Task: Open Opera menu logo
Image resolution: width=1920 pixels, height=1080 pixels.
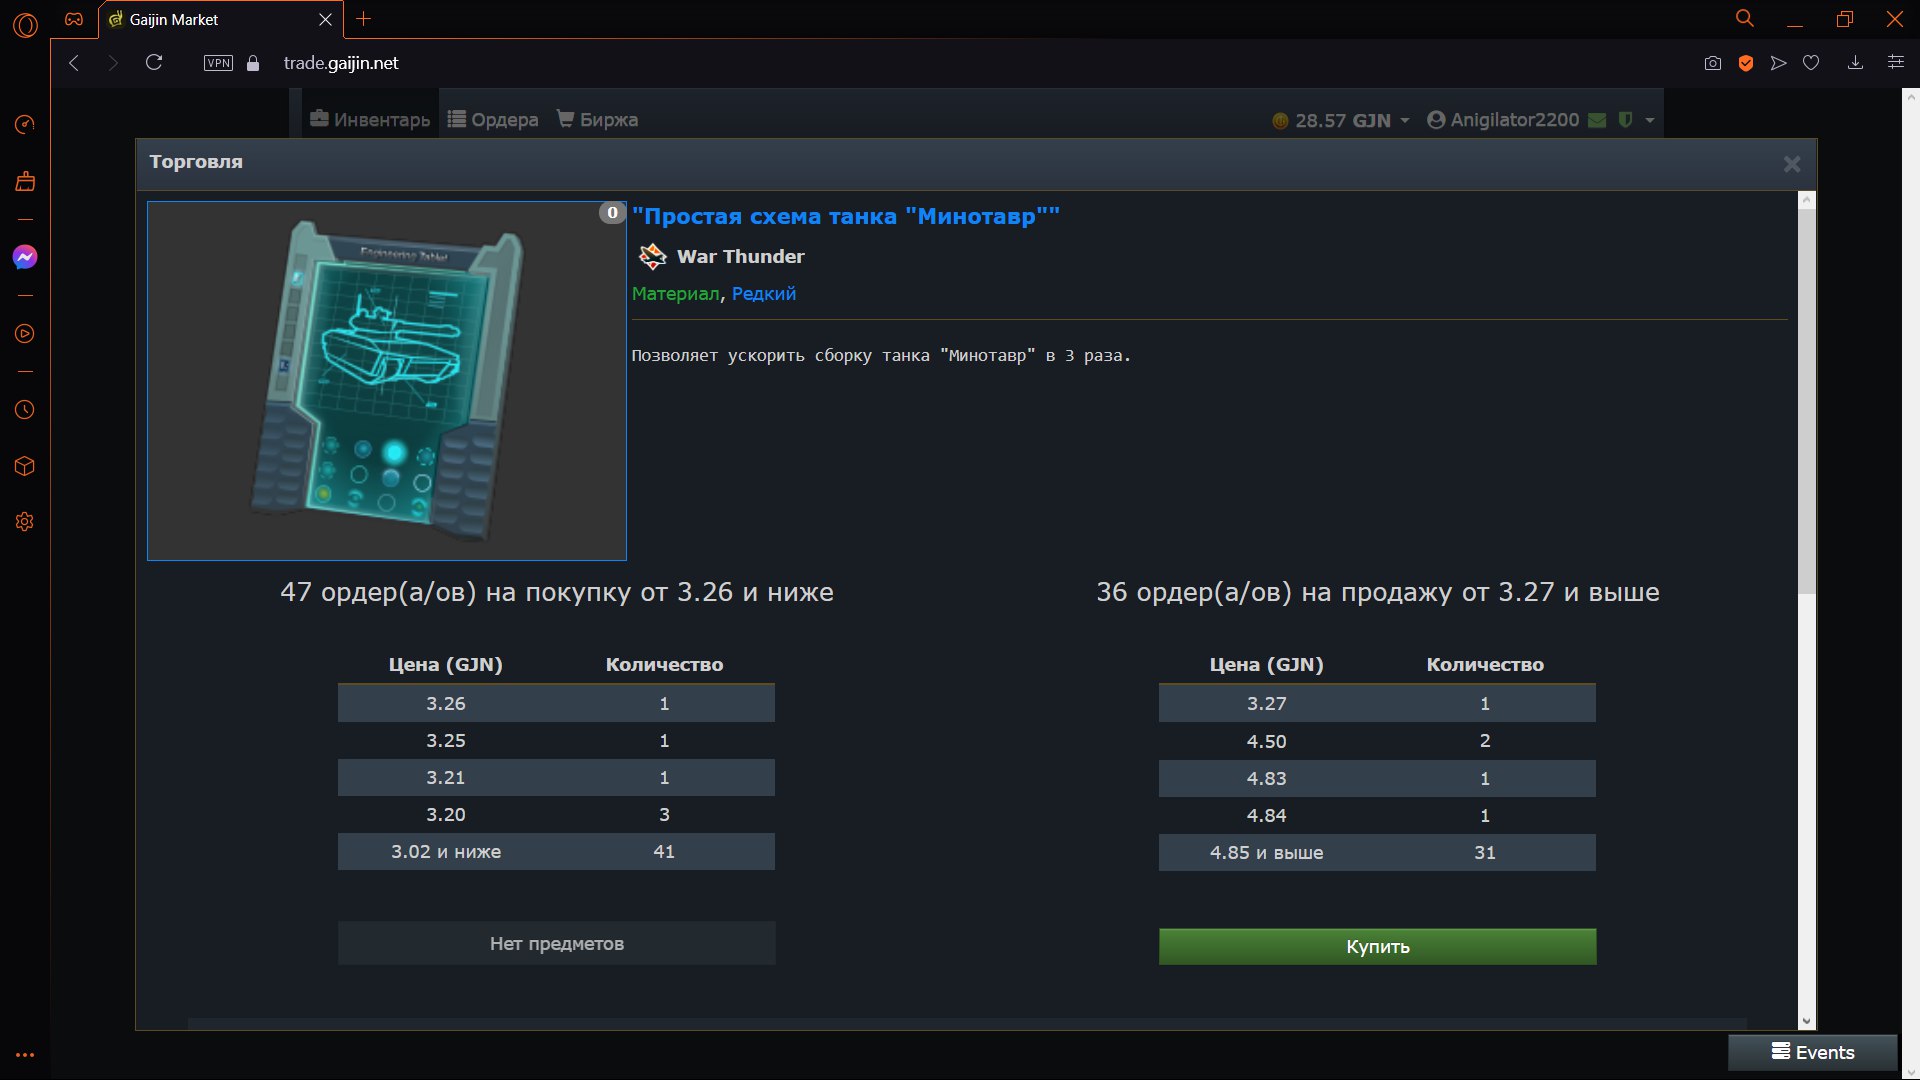Action: [25, 25]
